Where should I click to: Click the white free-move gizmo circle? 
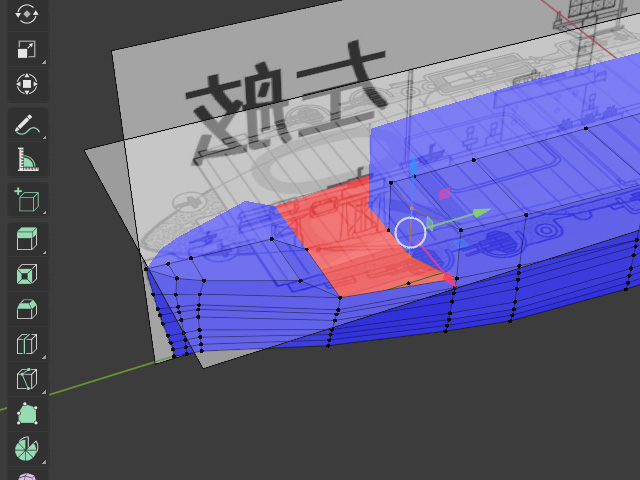410,232
